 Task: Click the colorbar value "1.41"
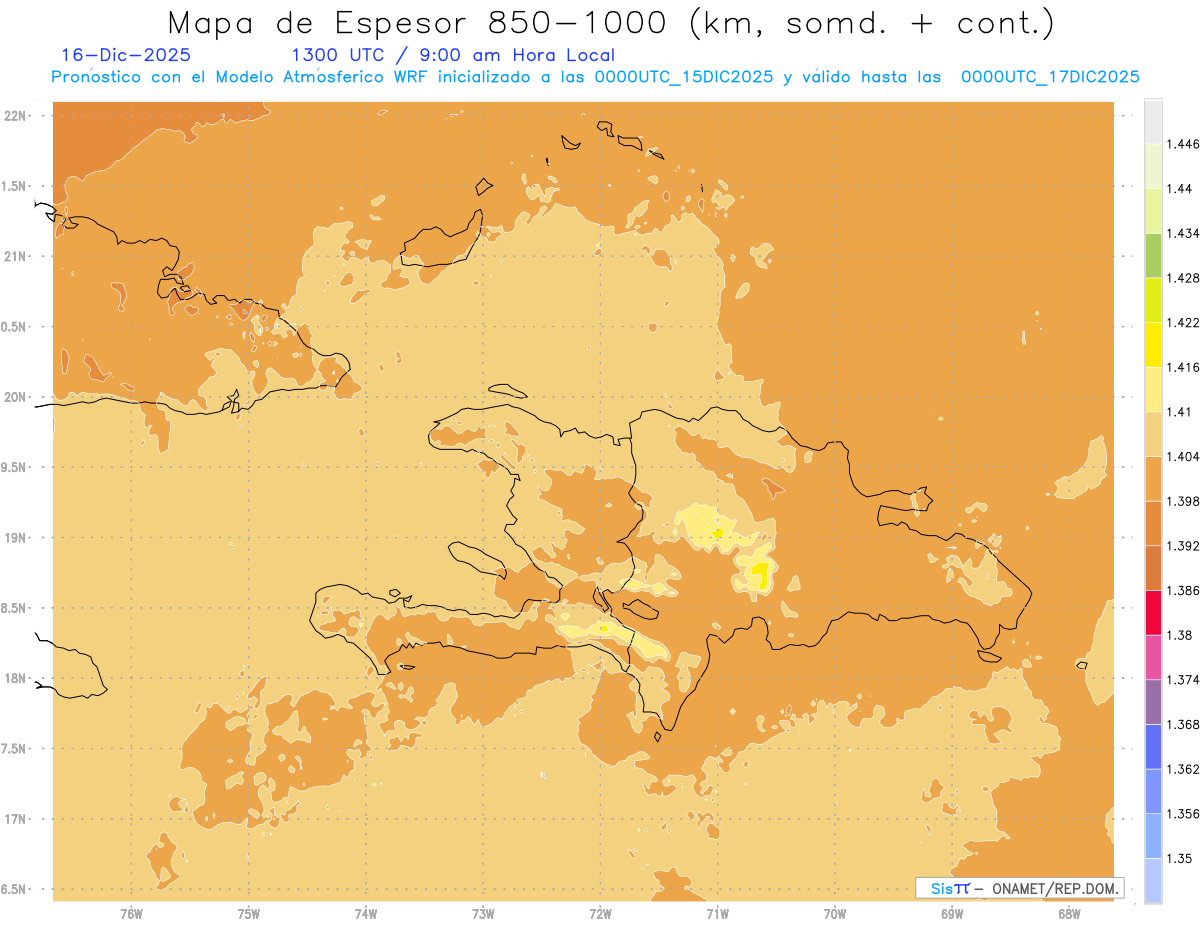click(x=1180, y=412)
